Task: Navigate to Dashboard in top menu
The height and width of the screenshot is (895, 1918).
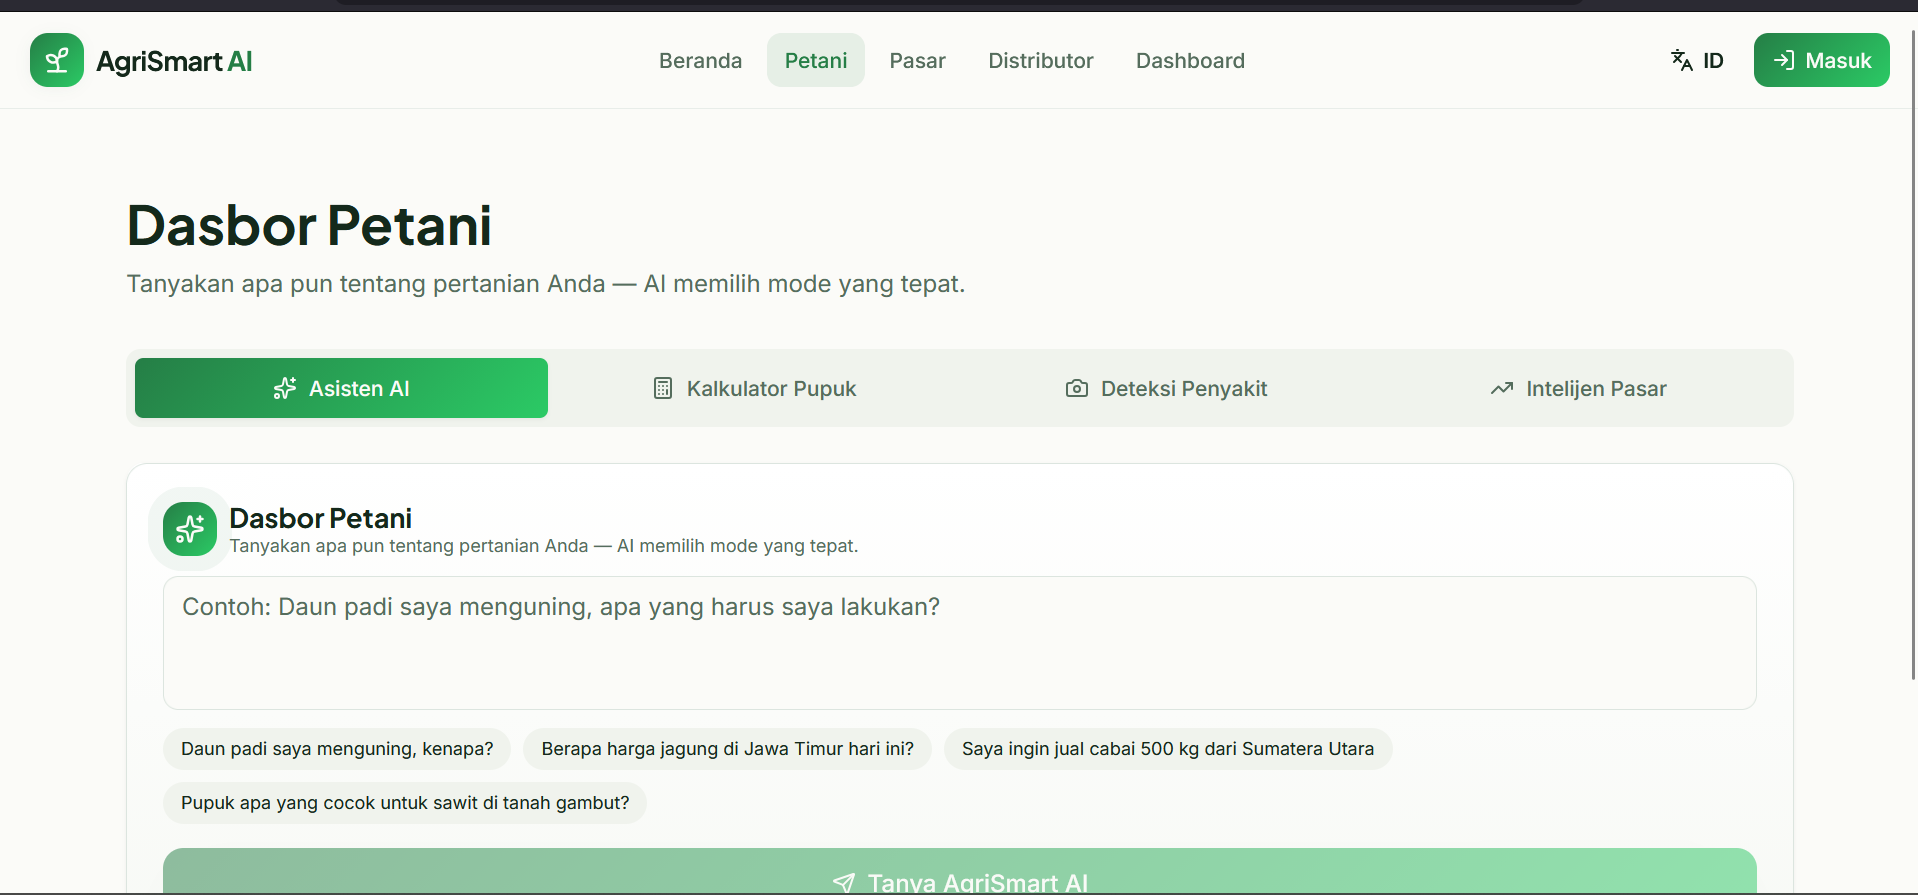Action: [1190, 60]
